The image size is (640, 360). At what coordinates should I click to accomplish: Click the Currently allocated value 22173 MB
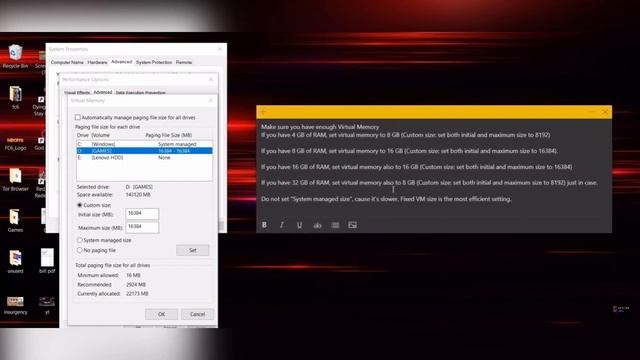coord(137,293)
